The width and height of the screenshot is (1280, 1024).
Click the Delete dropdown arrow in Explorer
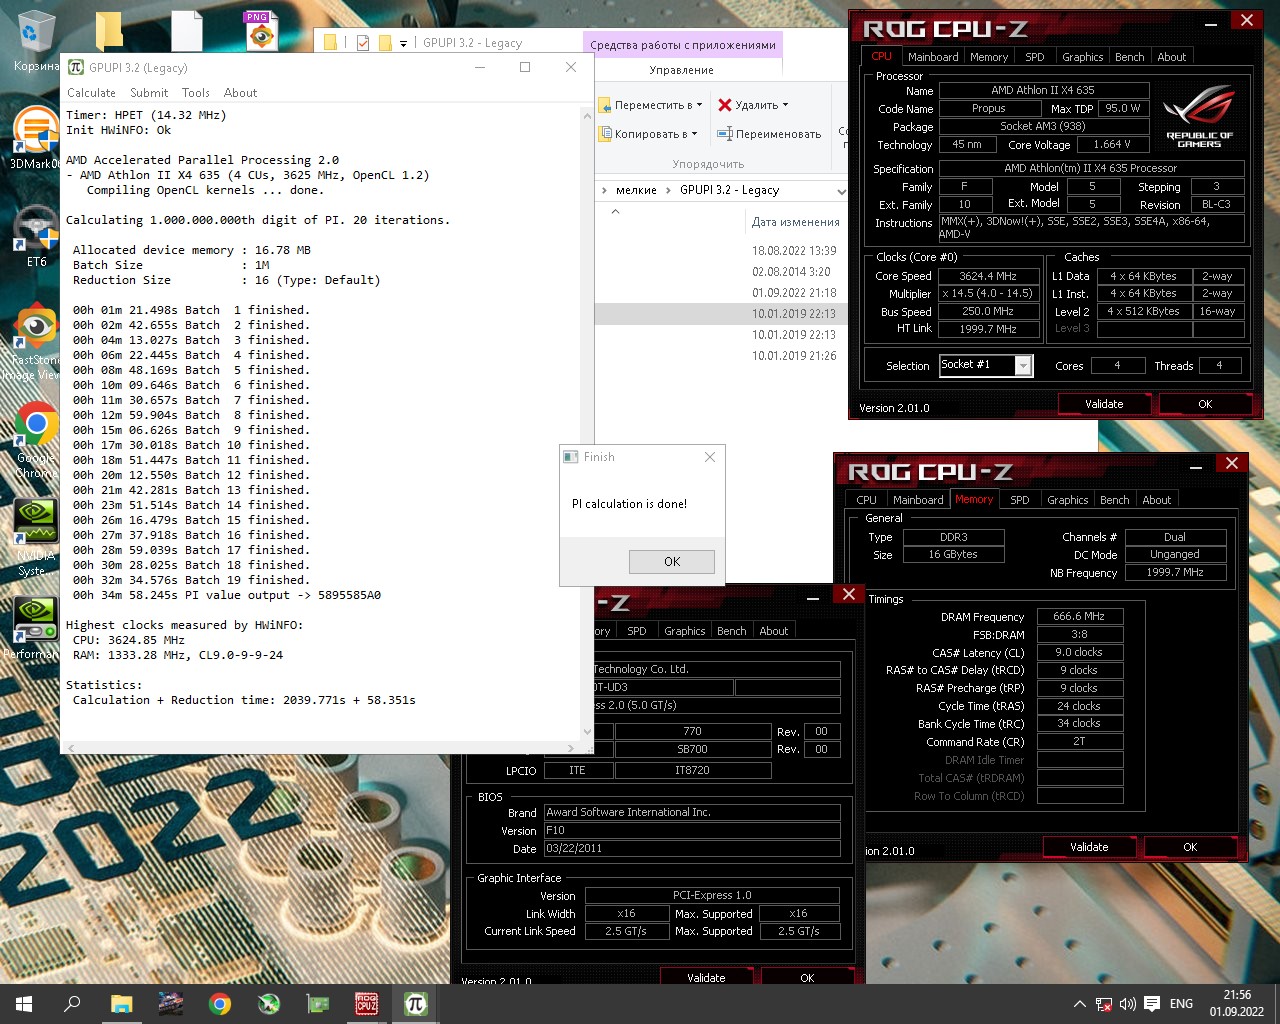785,105
